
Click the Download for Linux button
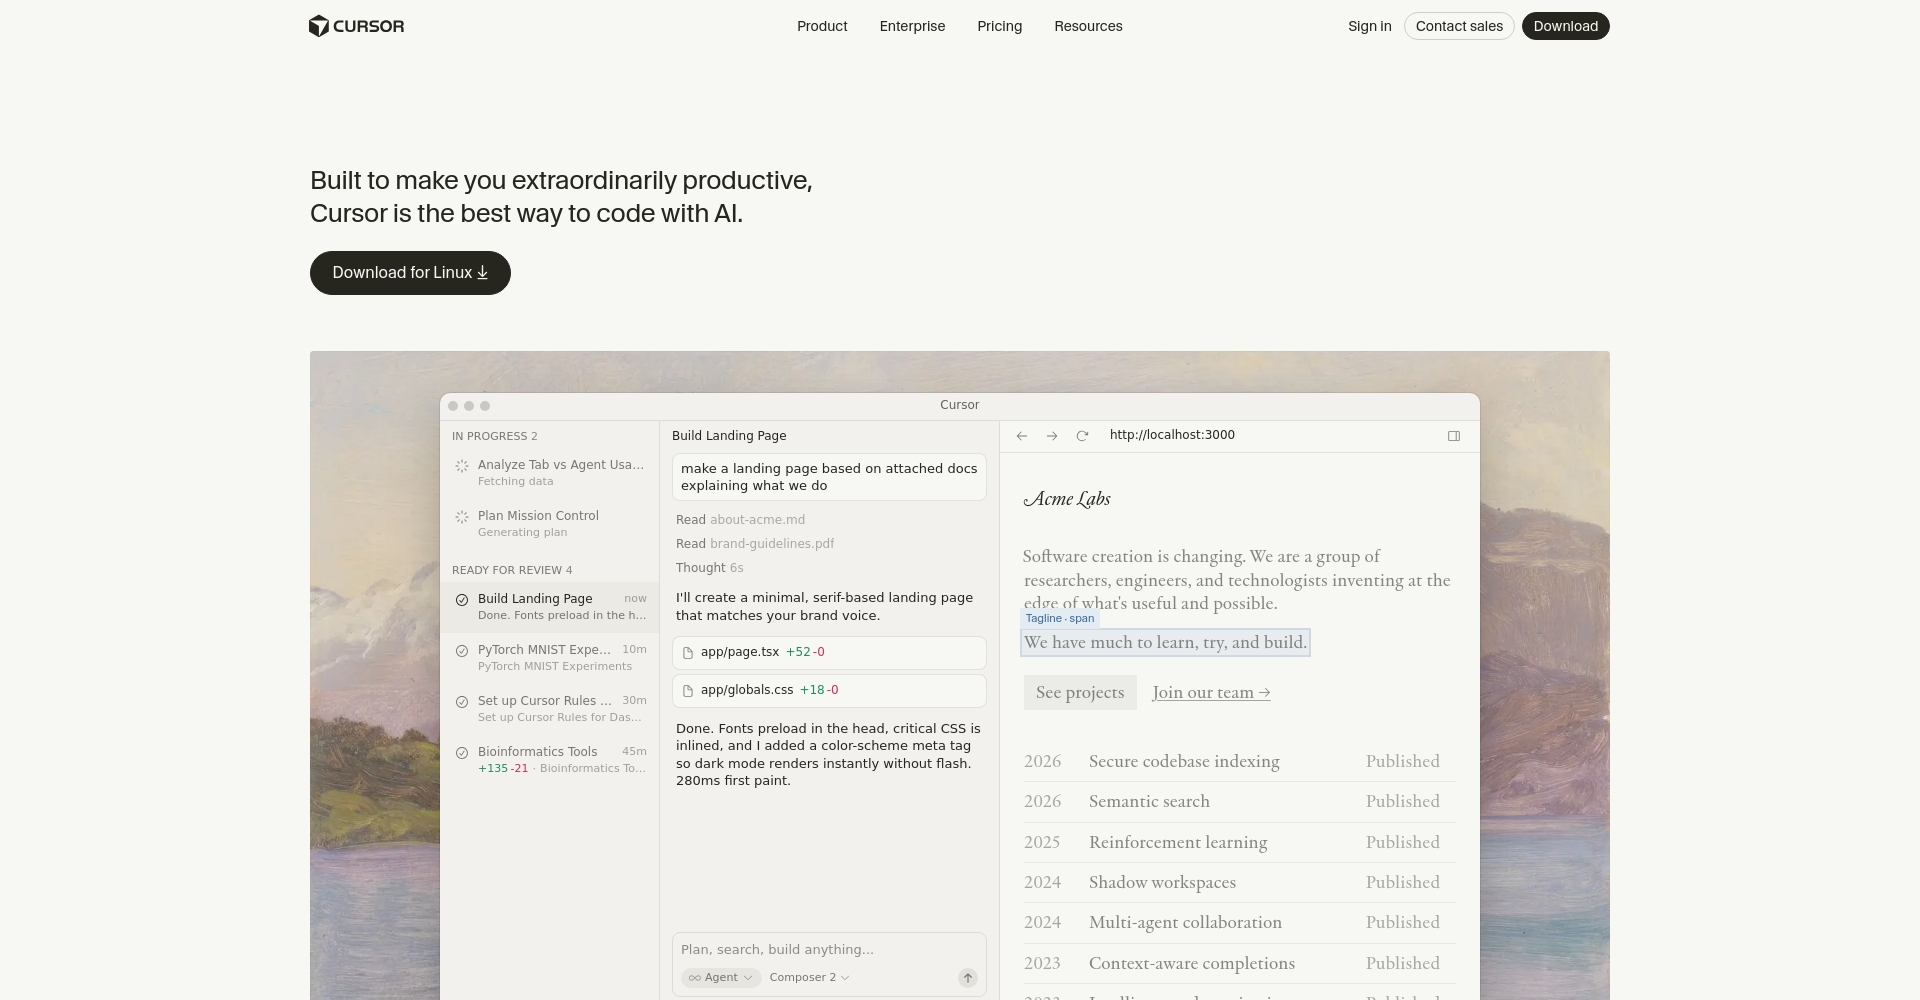[x=410, y=273]
